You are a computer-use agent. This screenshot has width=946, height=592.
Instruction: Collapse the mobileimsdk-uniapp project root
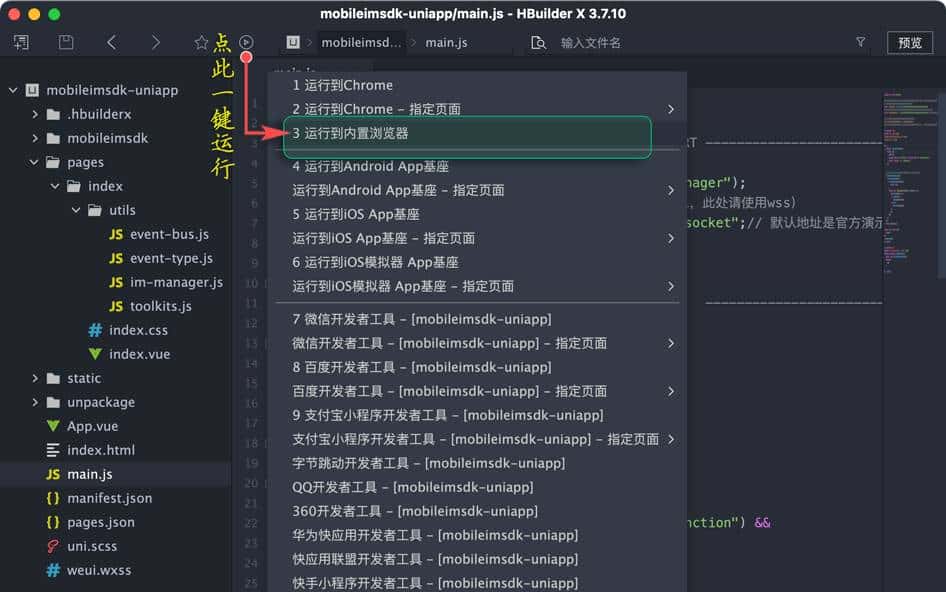11,89
